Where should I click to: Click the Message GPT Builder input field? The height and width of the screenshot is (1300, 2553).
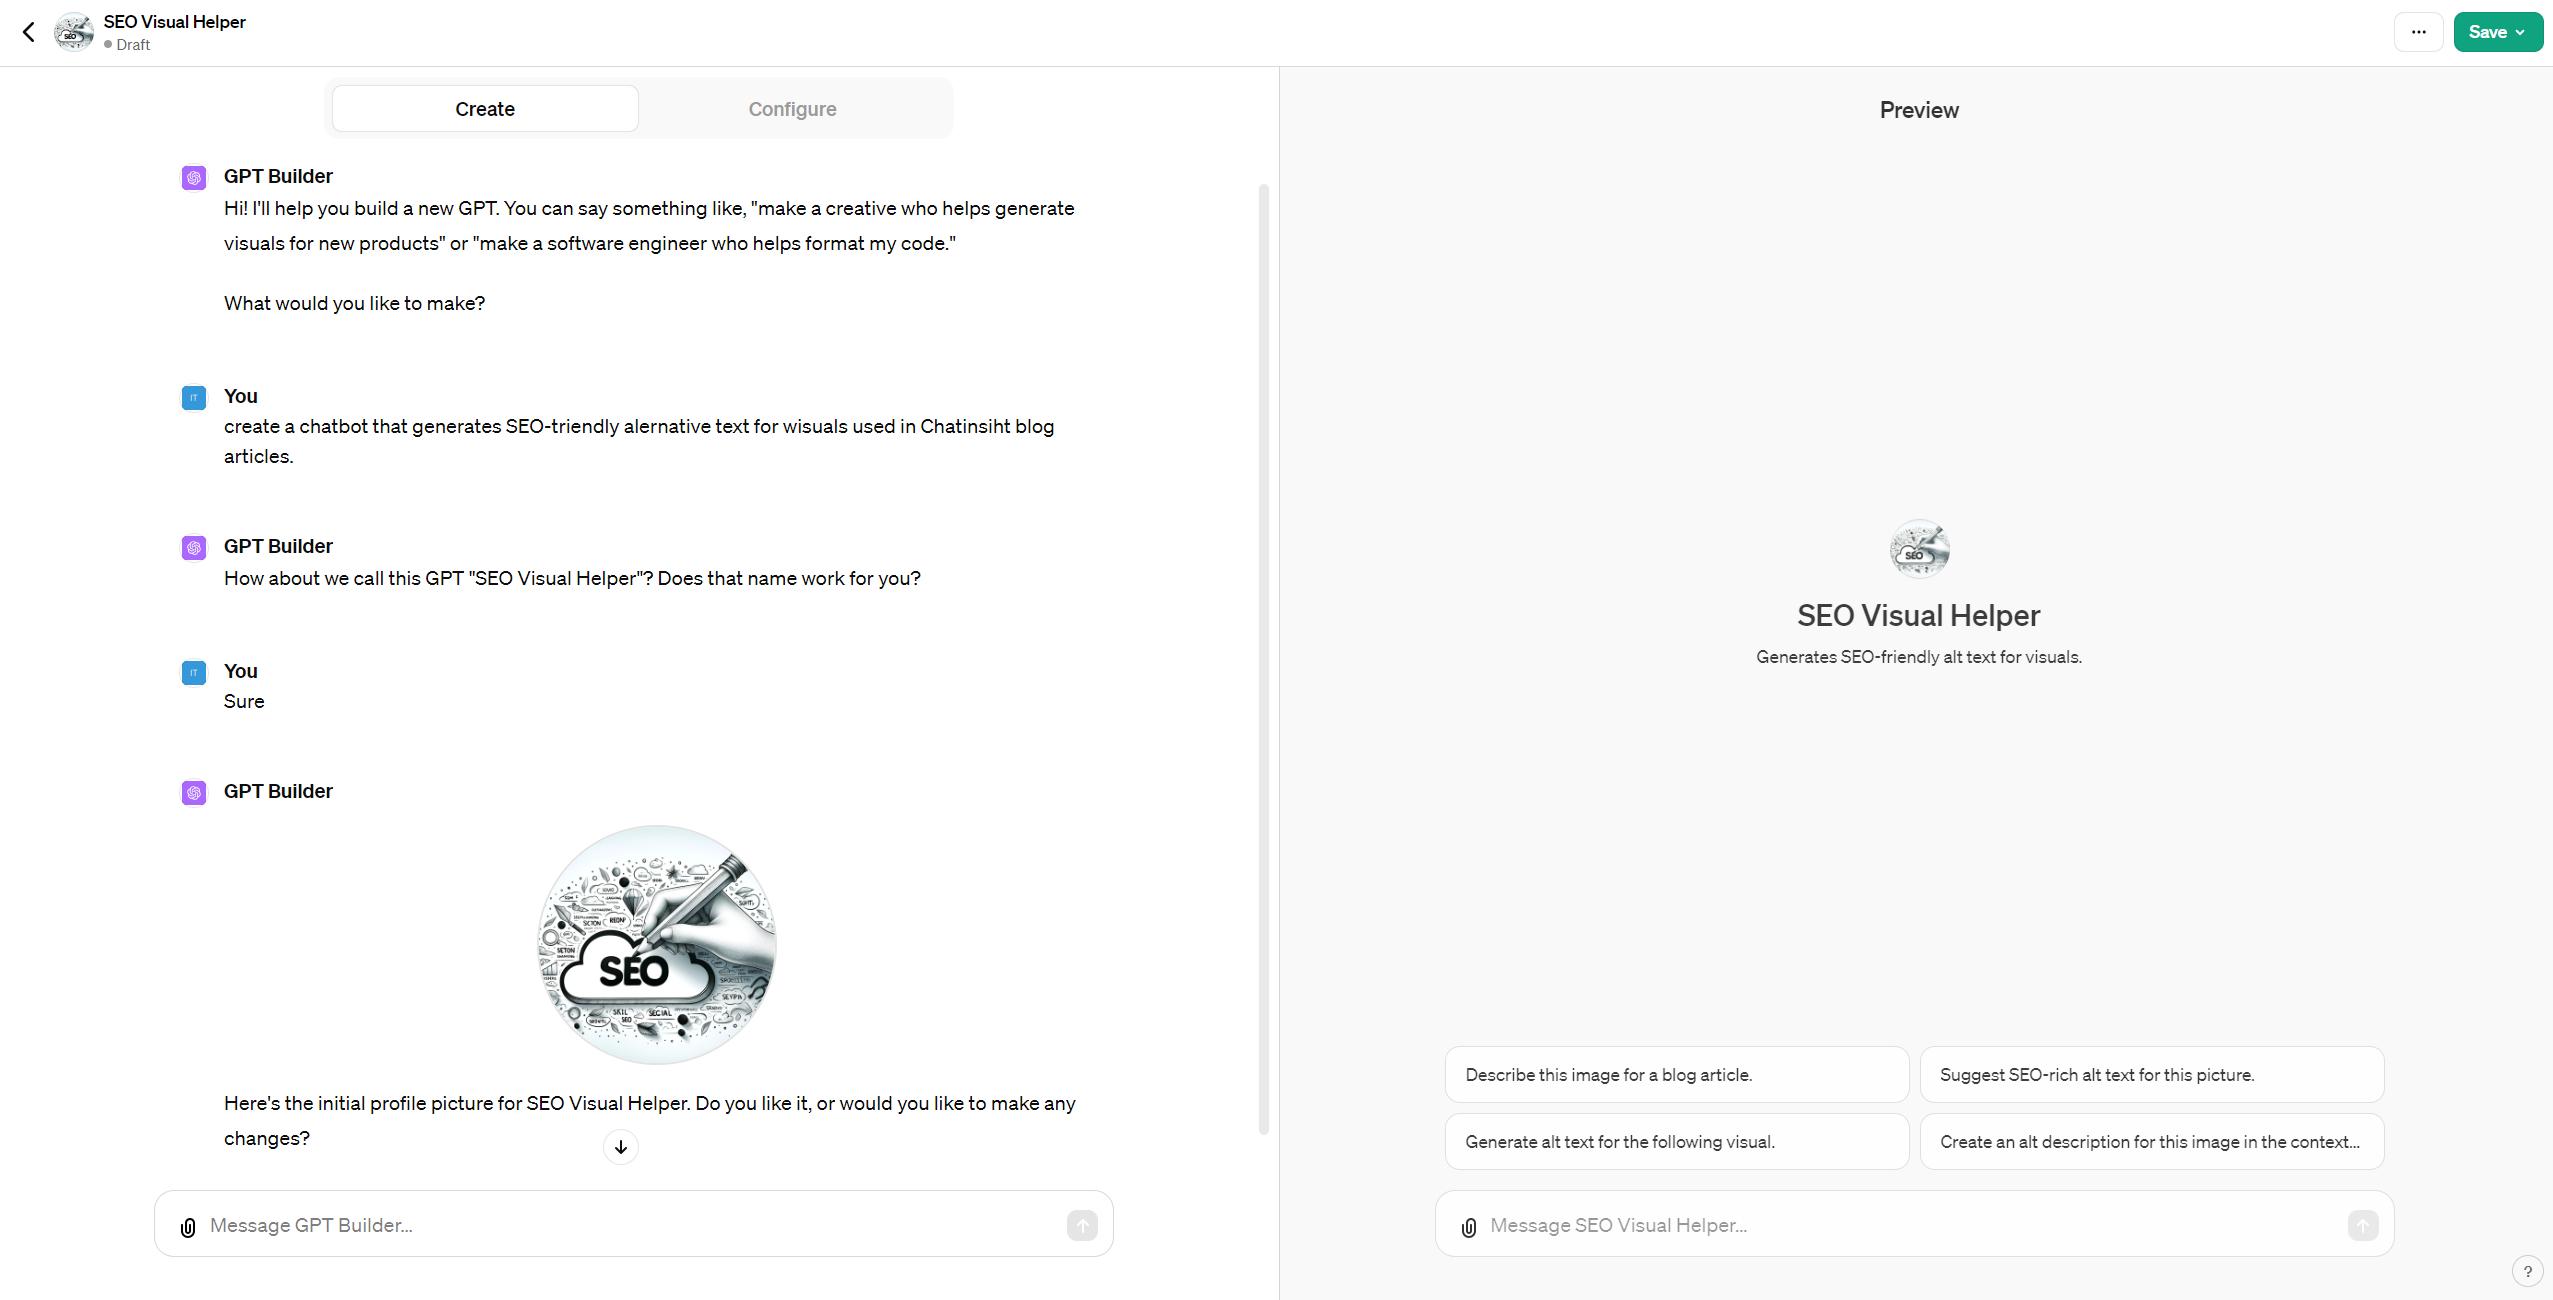pyautogui.click(x=635, y=1225)
